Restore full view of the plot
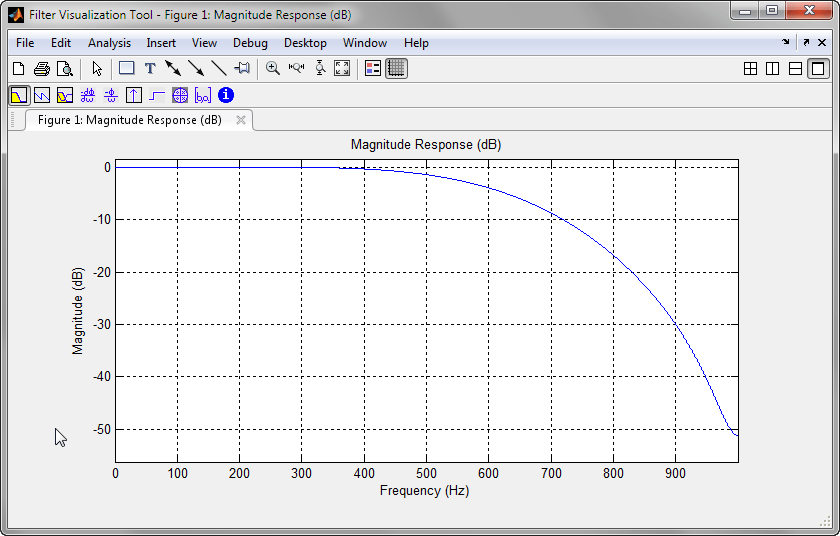The width and height of the screenshot is (840, 536). pos(342,69)
